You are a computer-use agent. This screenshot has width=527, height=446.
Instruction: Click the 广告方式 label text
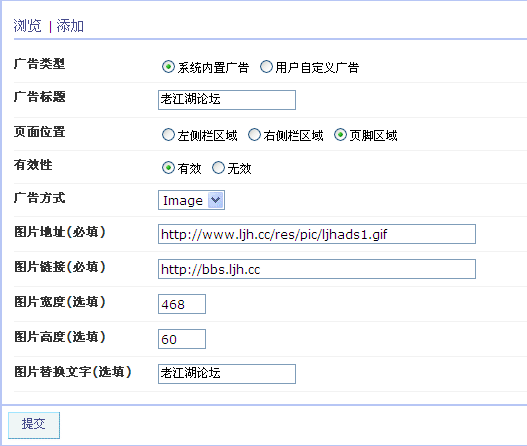(x=39, y=198)
